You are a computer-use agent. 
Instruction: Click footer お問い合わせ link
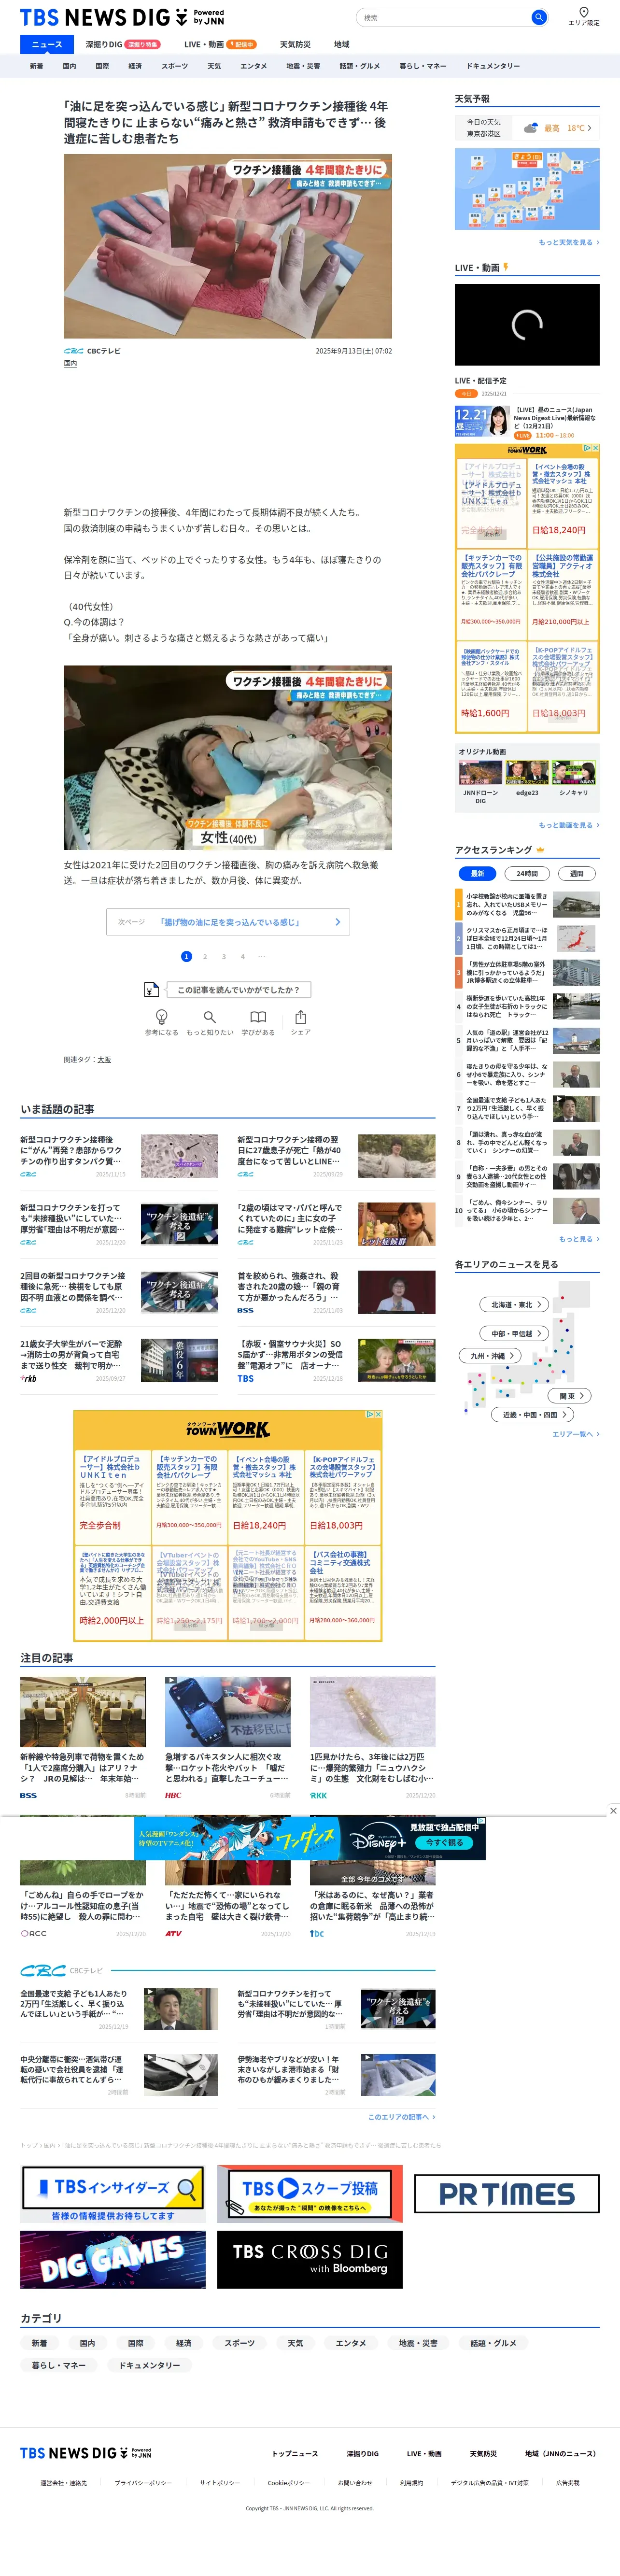(355, 2483)
